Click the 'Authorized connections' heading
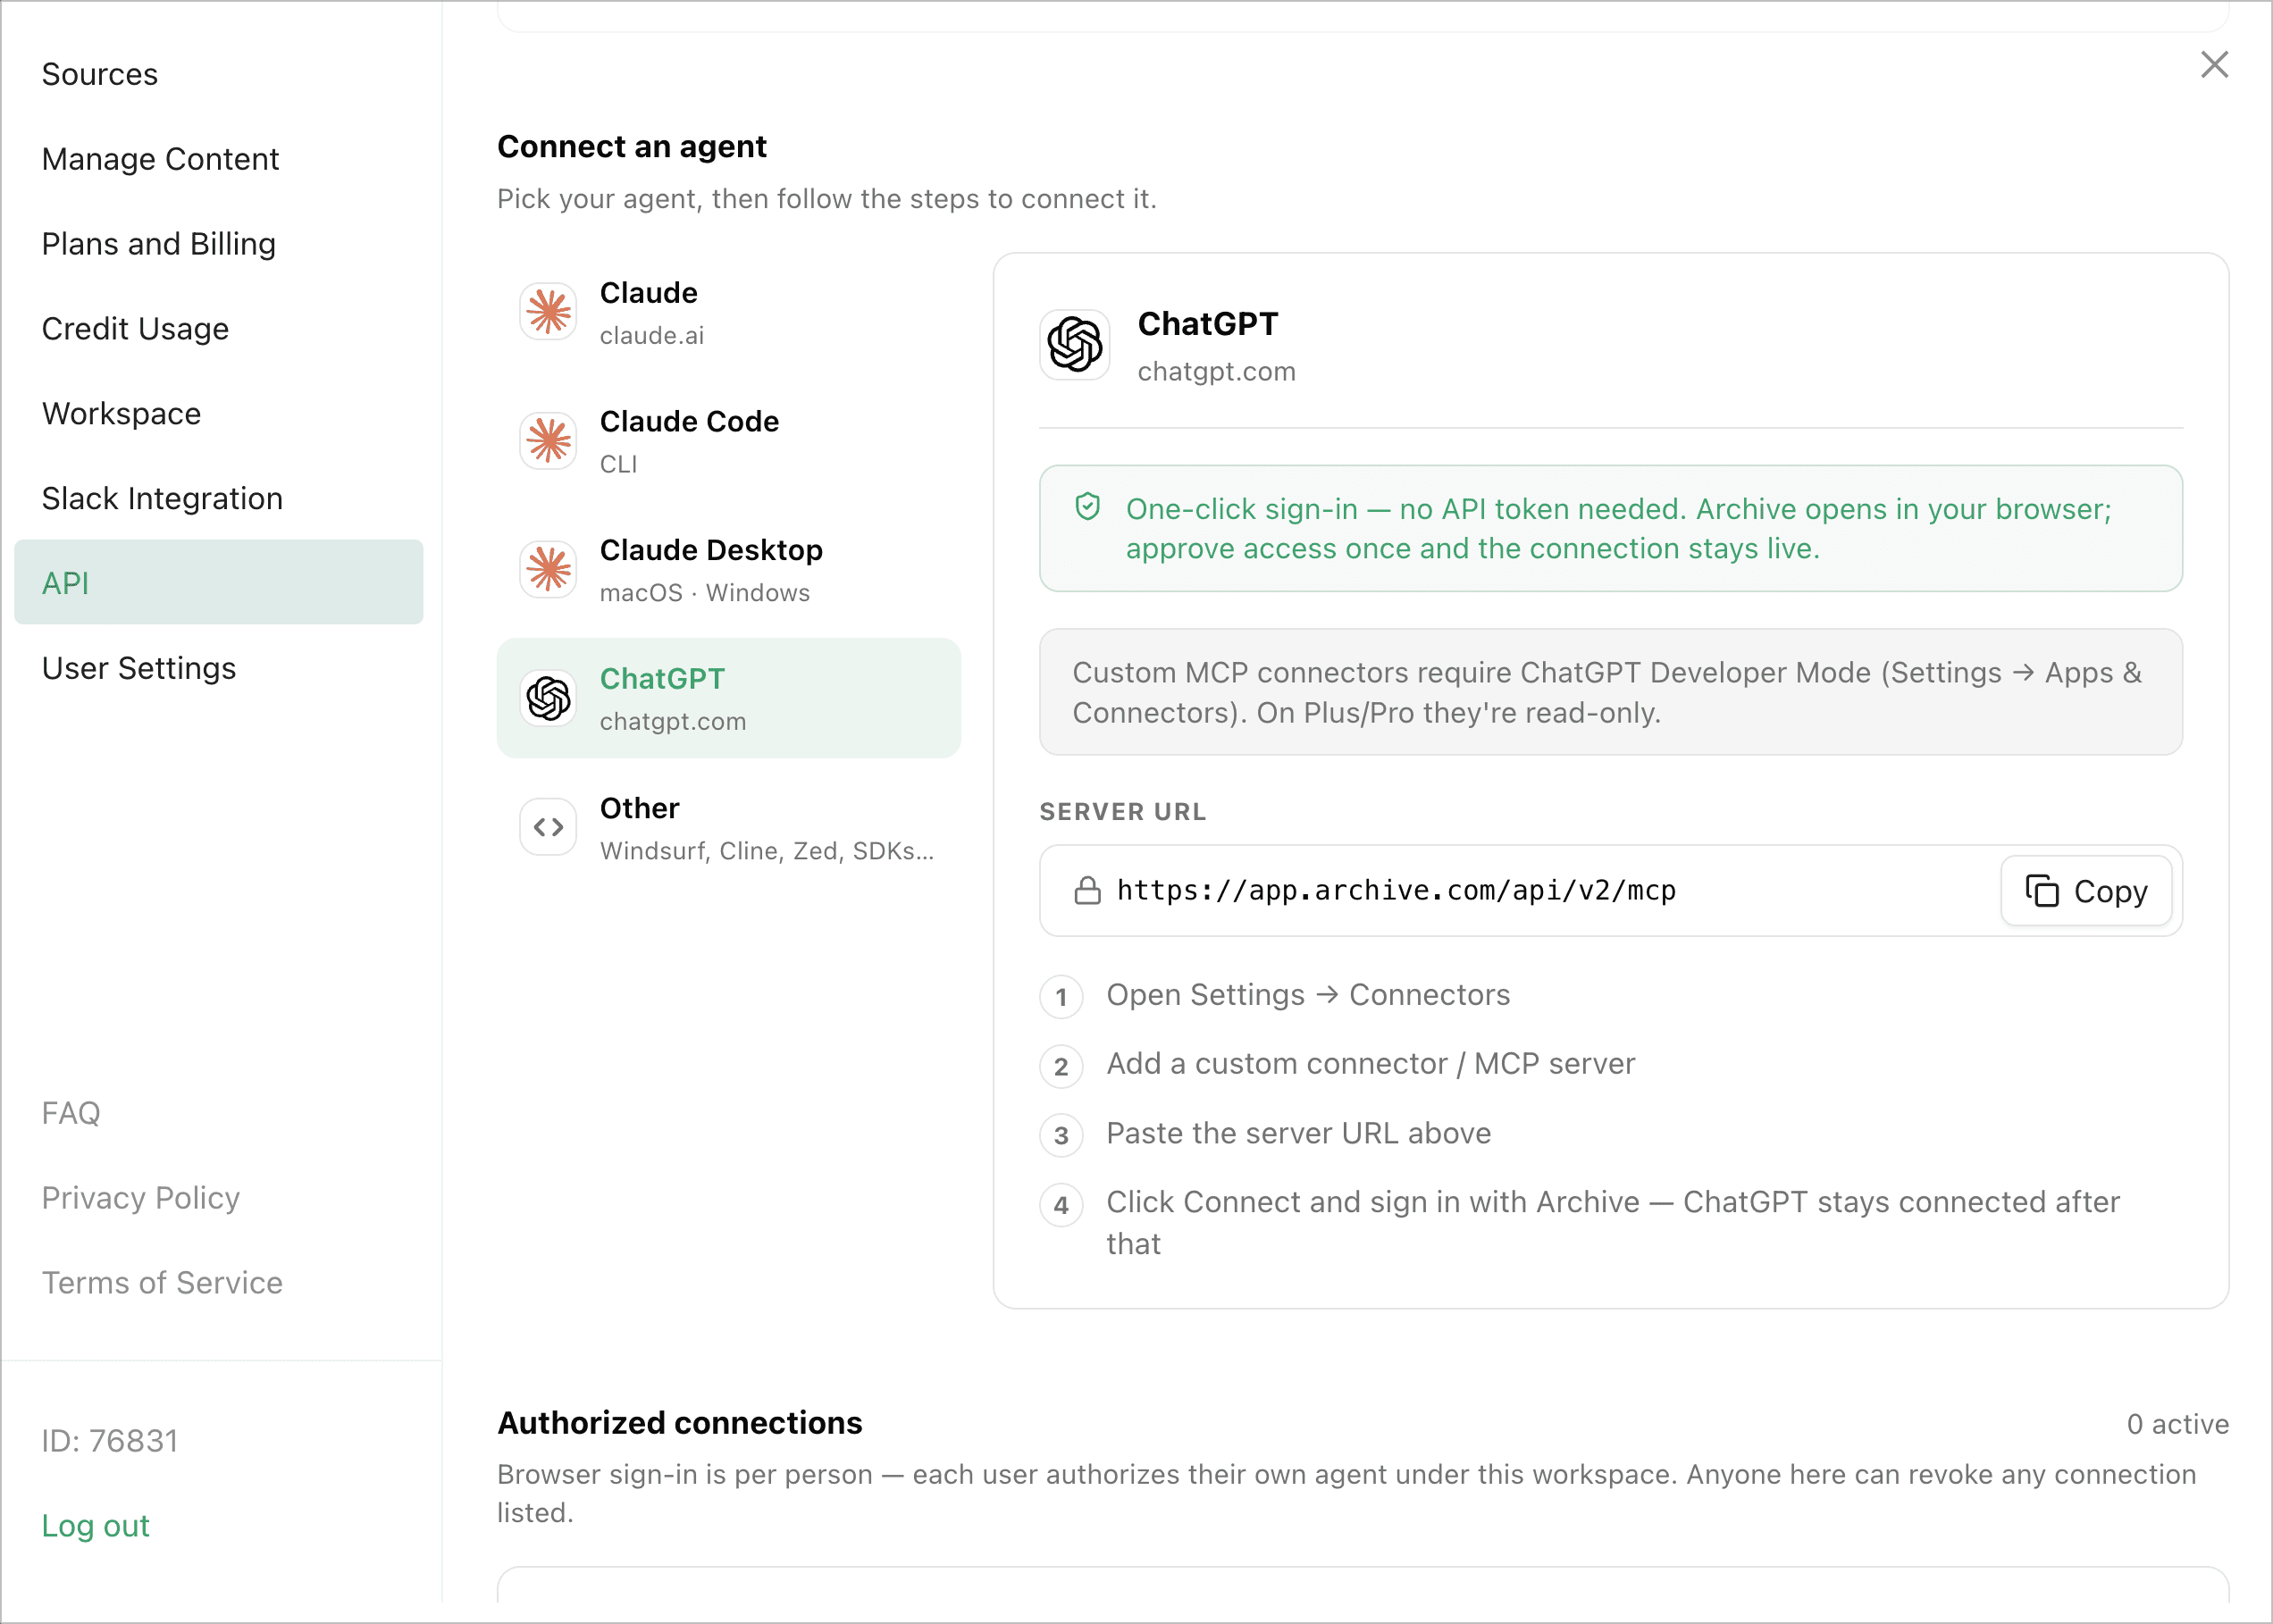The height and width of the screenshot is (1624, 2273). (x=680, y=1423)
